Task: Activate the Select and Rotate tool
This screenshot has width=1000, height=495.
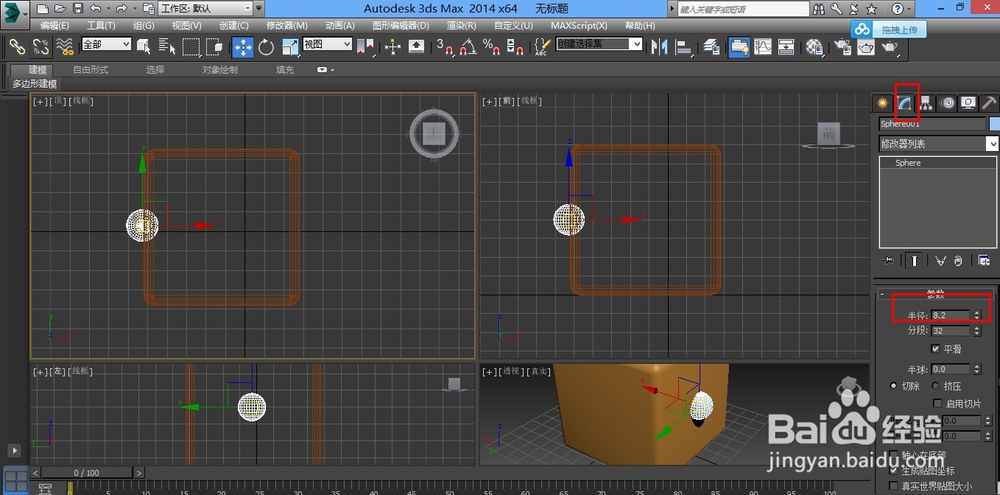Action: pyautogui.click(x=266, y=47)
